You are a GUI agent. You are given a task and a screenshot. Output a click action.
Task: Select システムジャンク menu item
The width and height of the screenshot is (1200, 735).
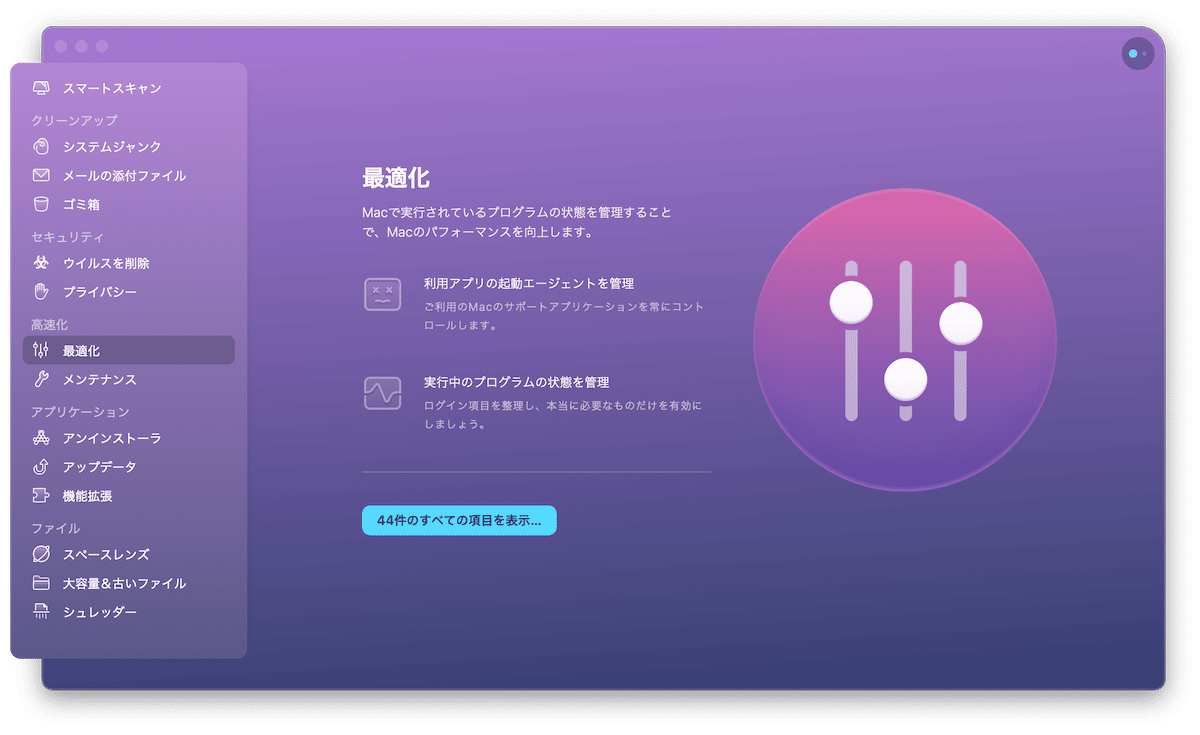coord(129,146)
